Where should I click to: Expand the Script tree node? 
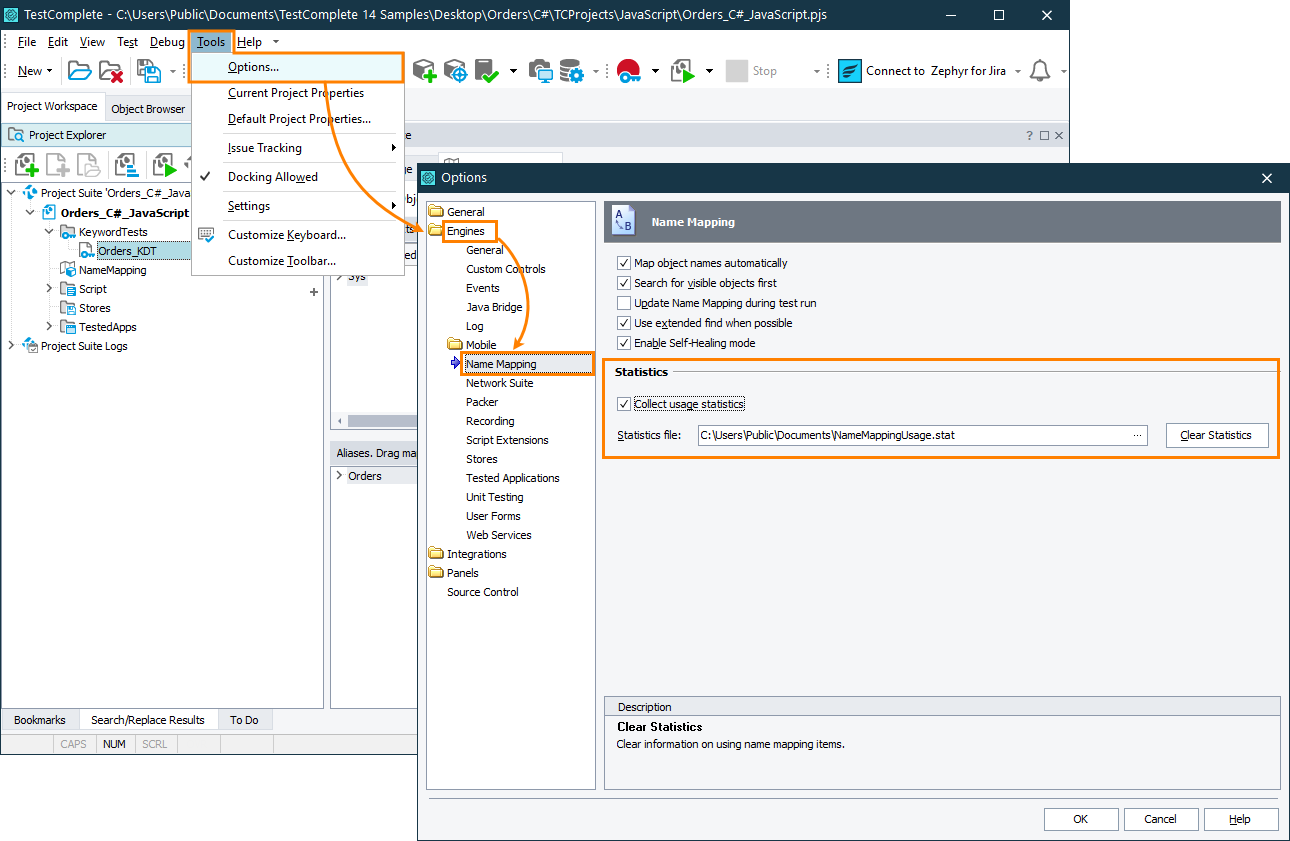(49, 289)
